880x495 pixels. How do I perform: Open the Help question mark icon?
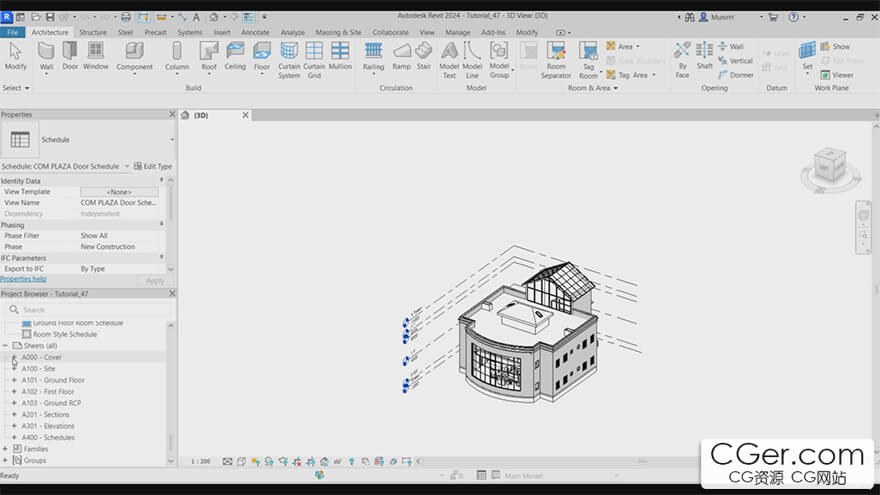point(793,17)
